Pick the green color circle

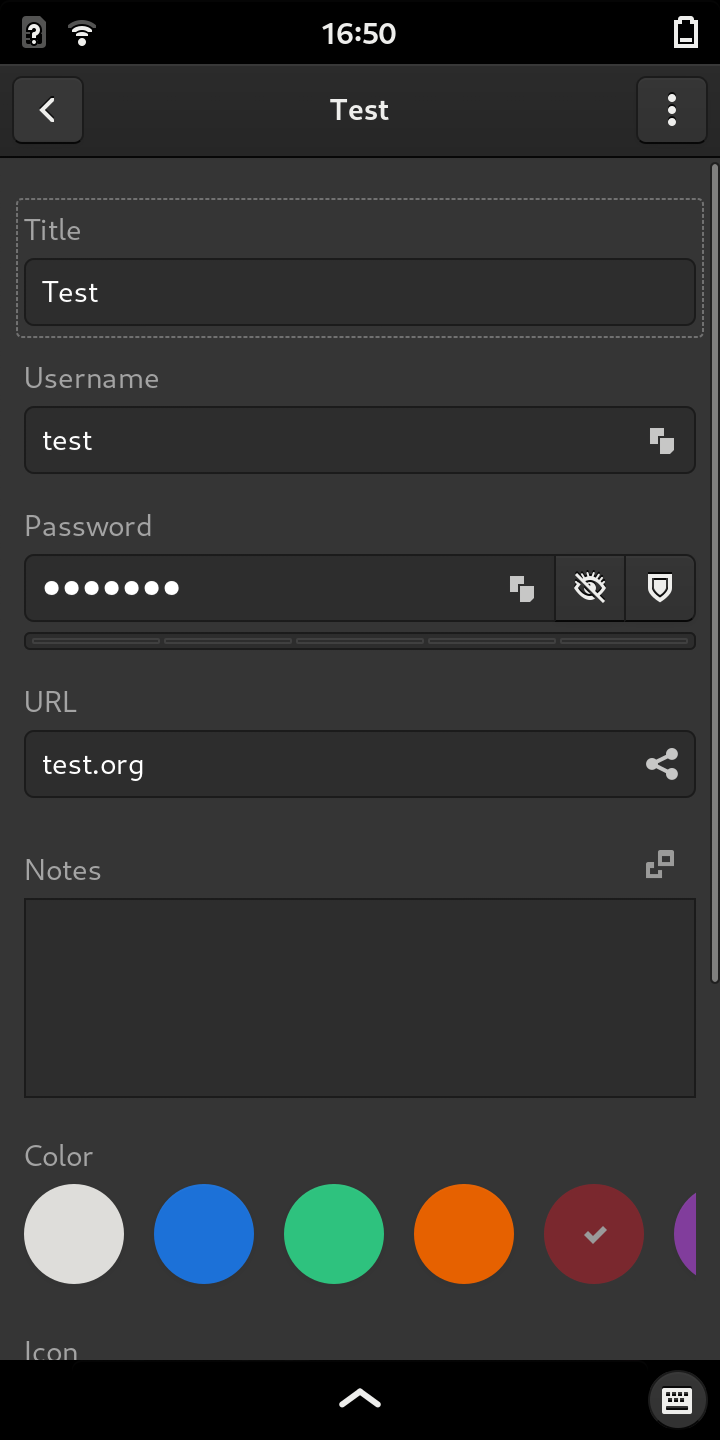pos(334,1234)
